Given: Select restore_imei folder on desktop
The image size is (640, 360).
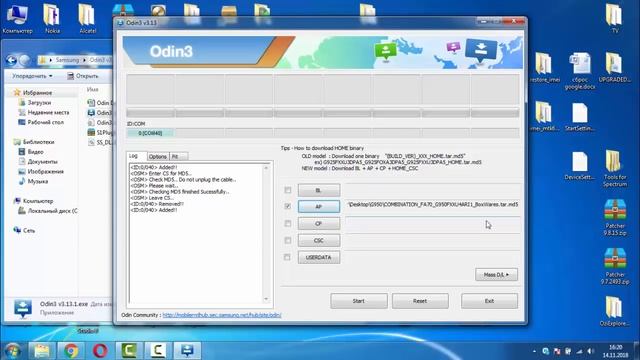Looking at the screenshot, I should point(544,68).
